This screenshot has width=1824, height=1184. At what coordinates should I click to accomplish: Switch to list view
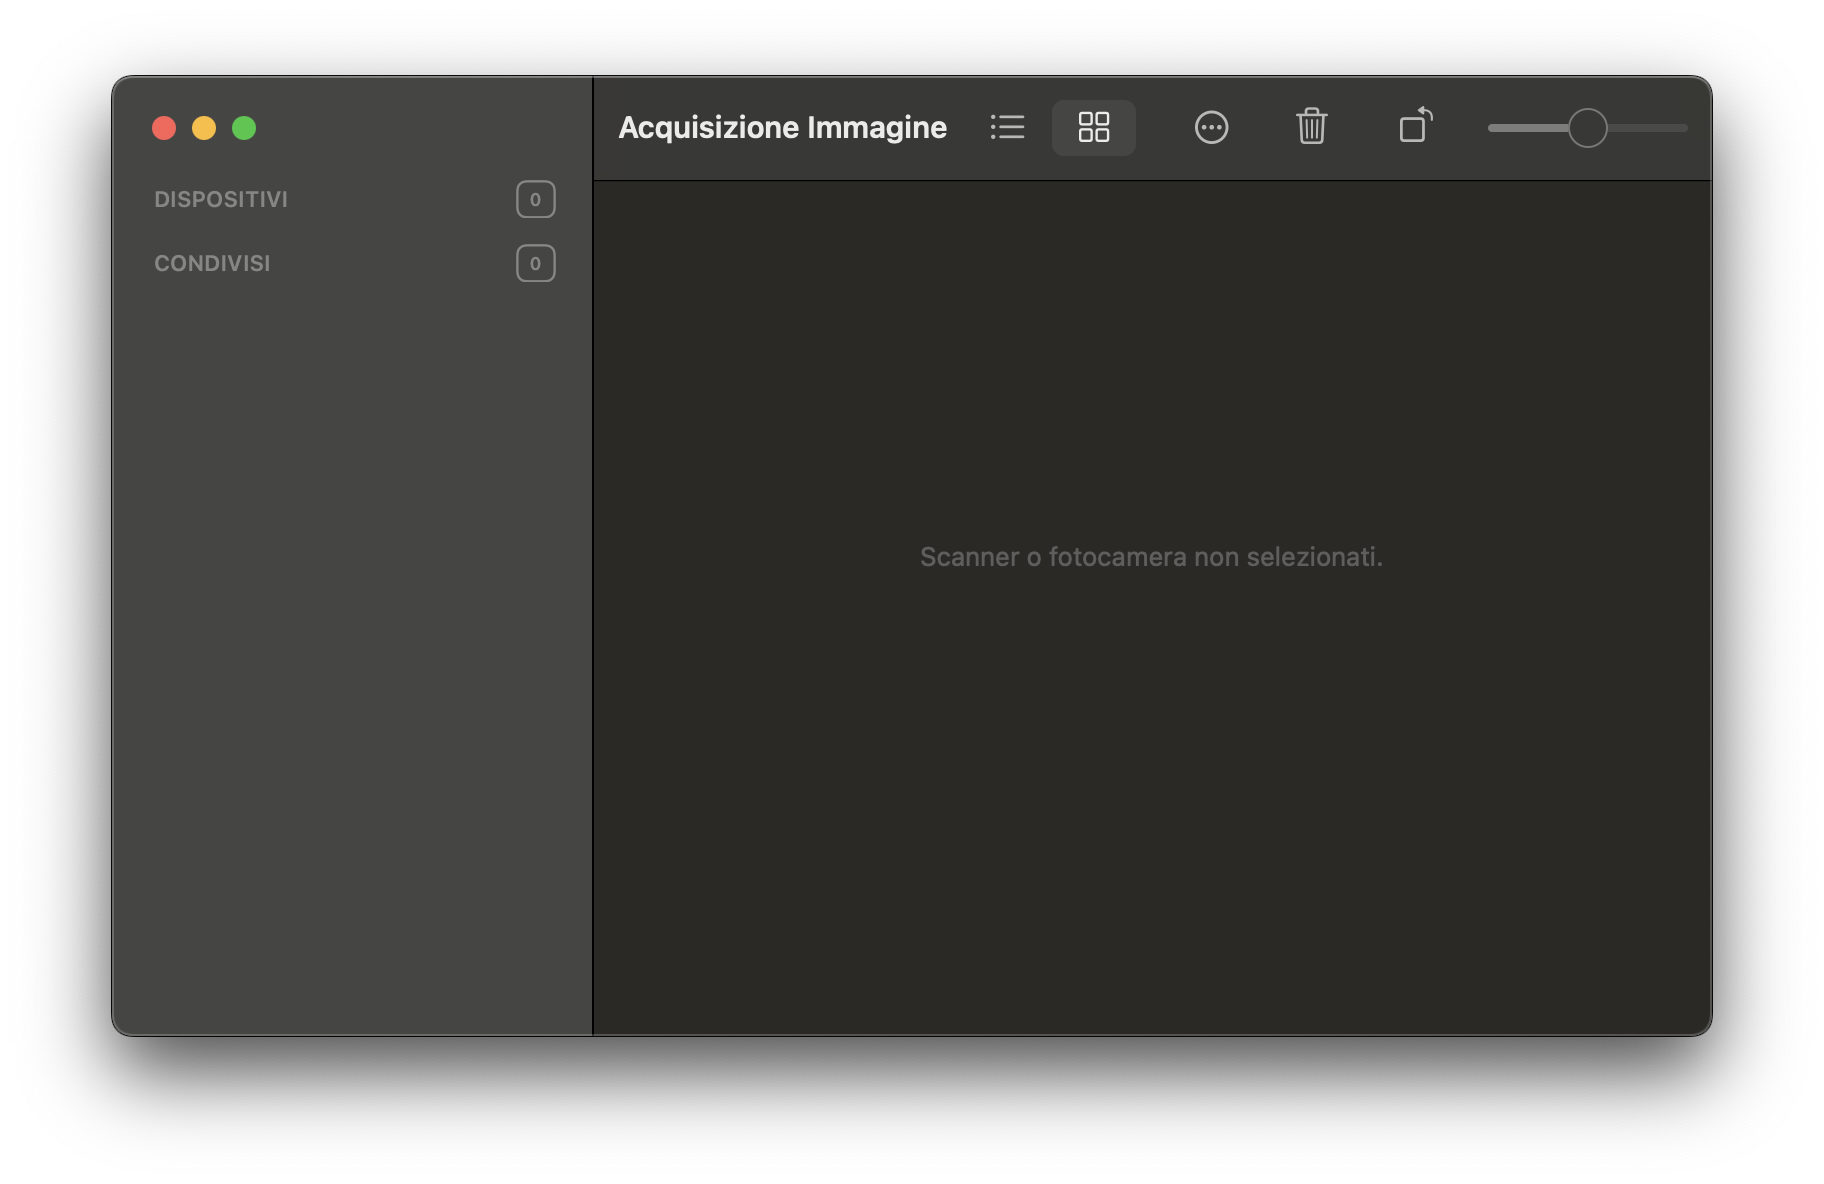pos(1007,127)
